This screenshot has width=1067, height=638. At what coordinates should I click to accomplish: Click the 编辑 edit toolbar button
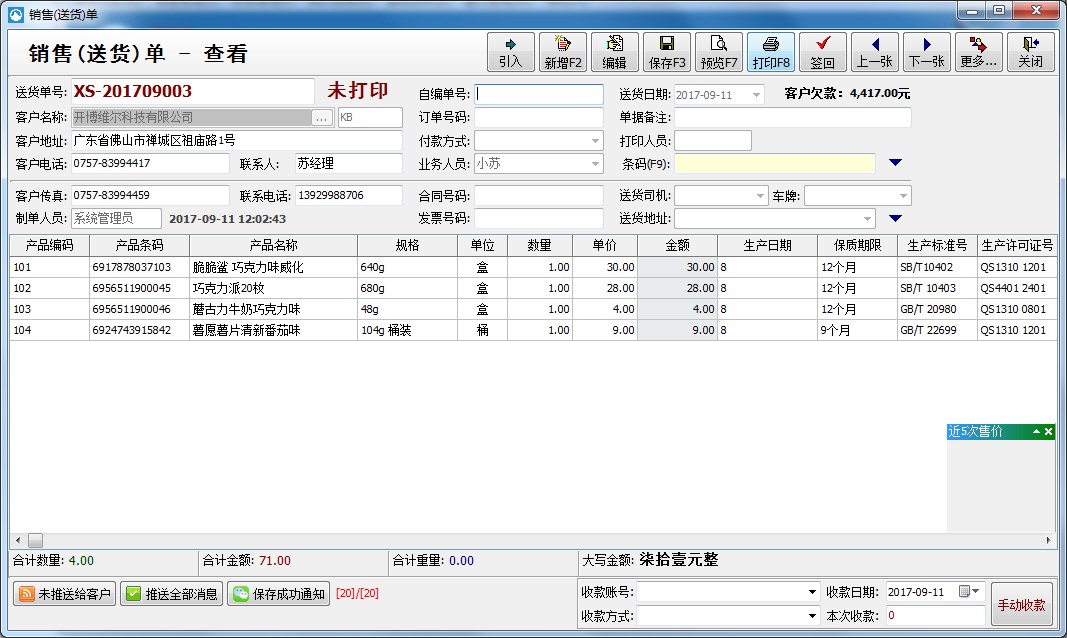(614, 52)
